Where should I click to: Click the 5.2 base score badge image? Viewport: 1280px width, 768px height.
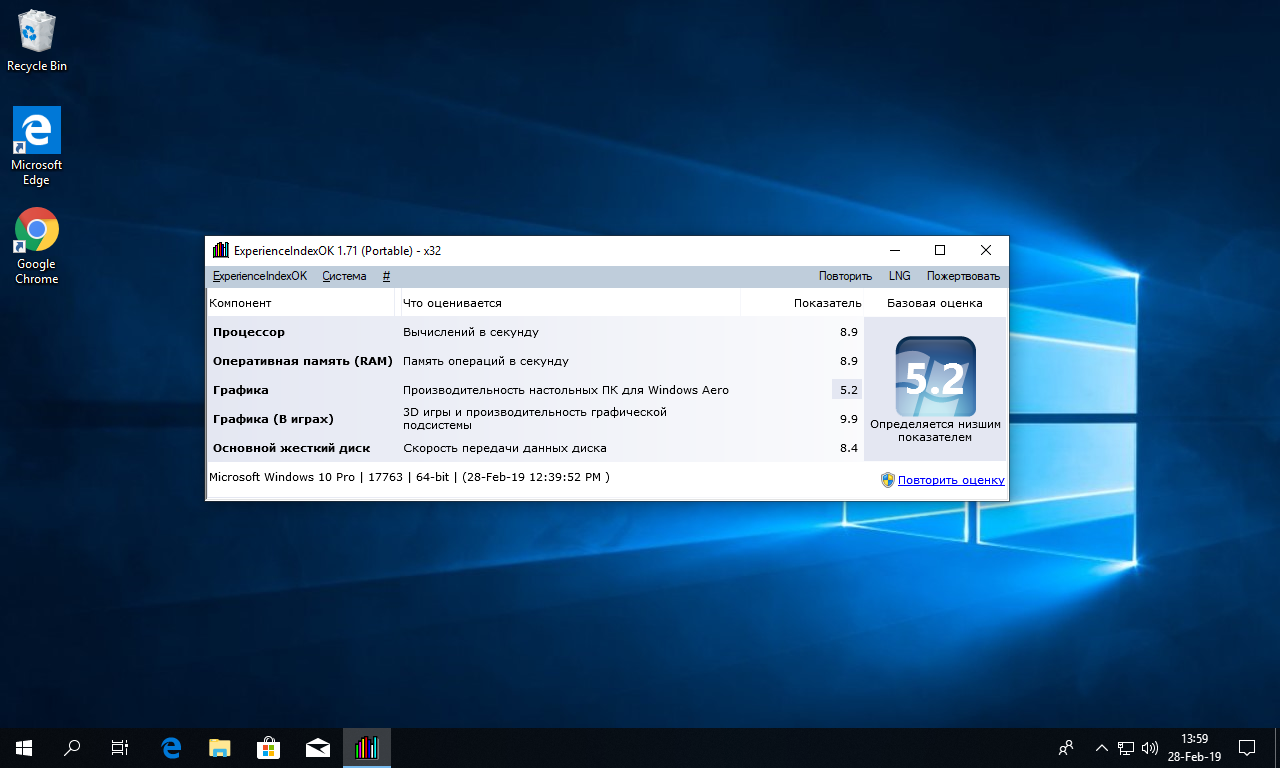(935, 376)
